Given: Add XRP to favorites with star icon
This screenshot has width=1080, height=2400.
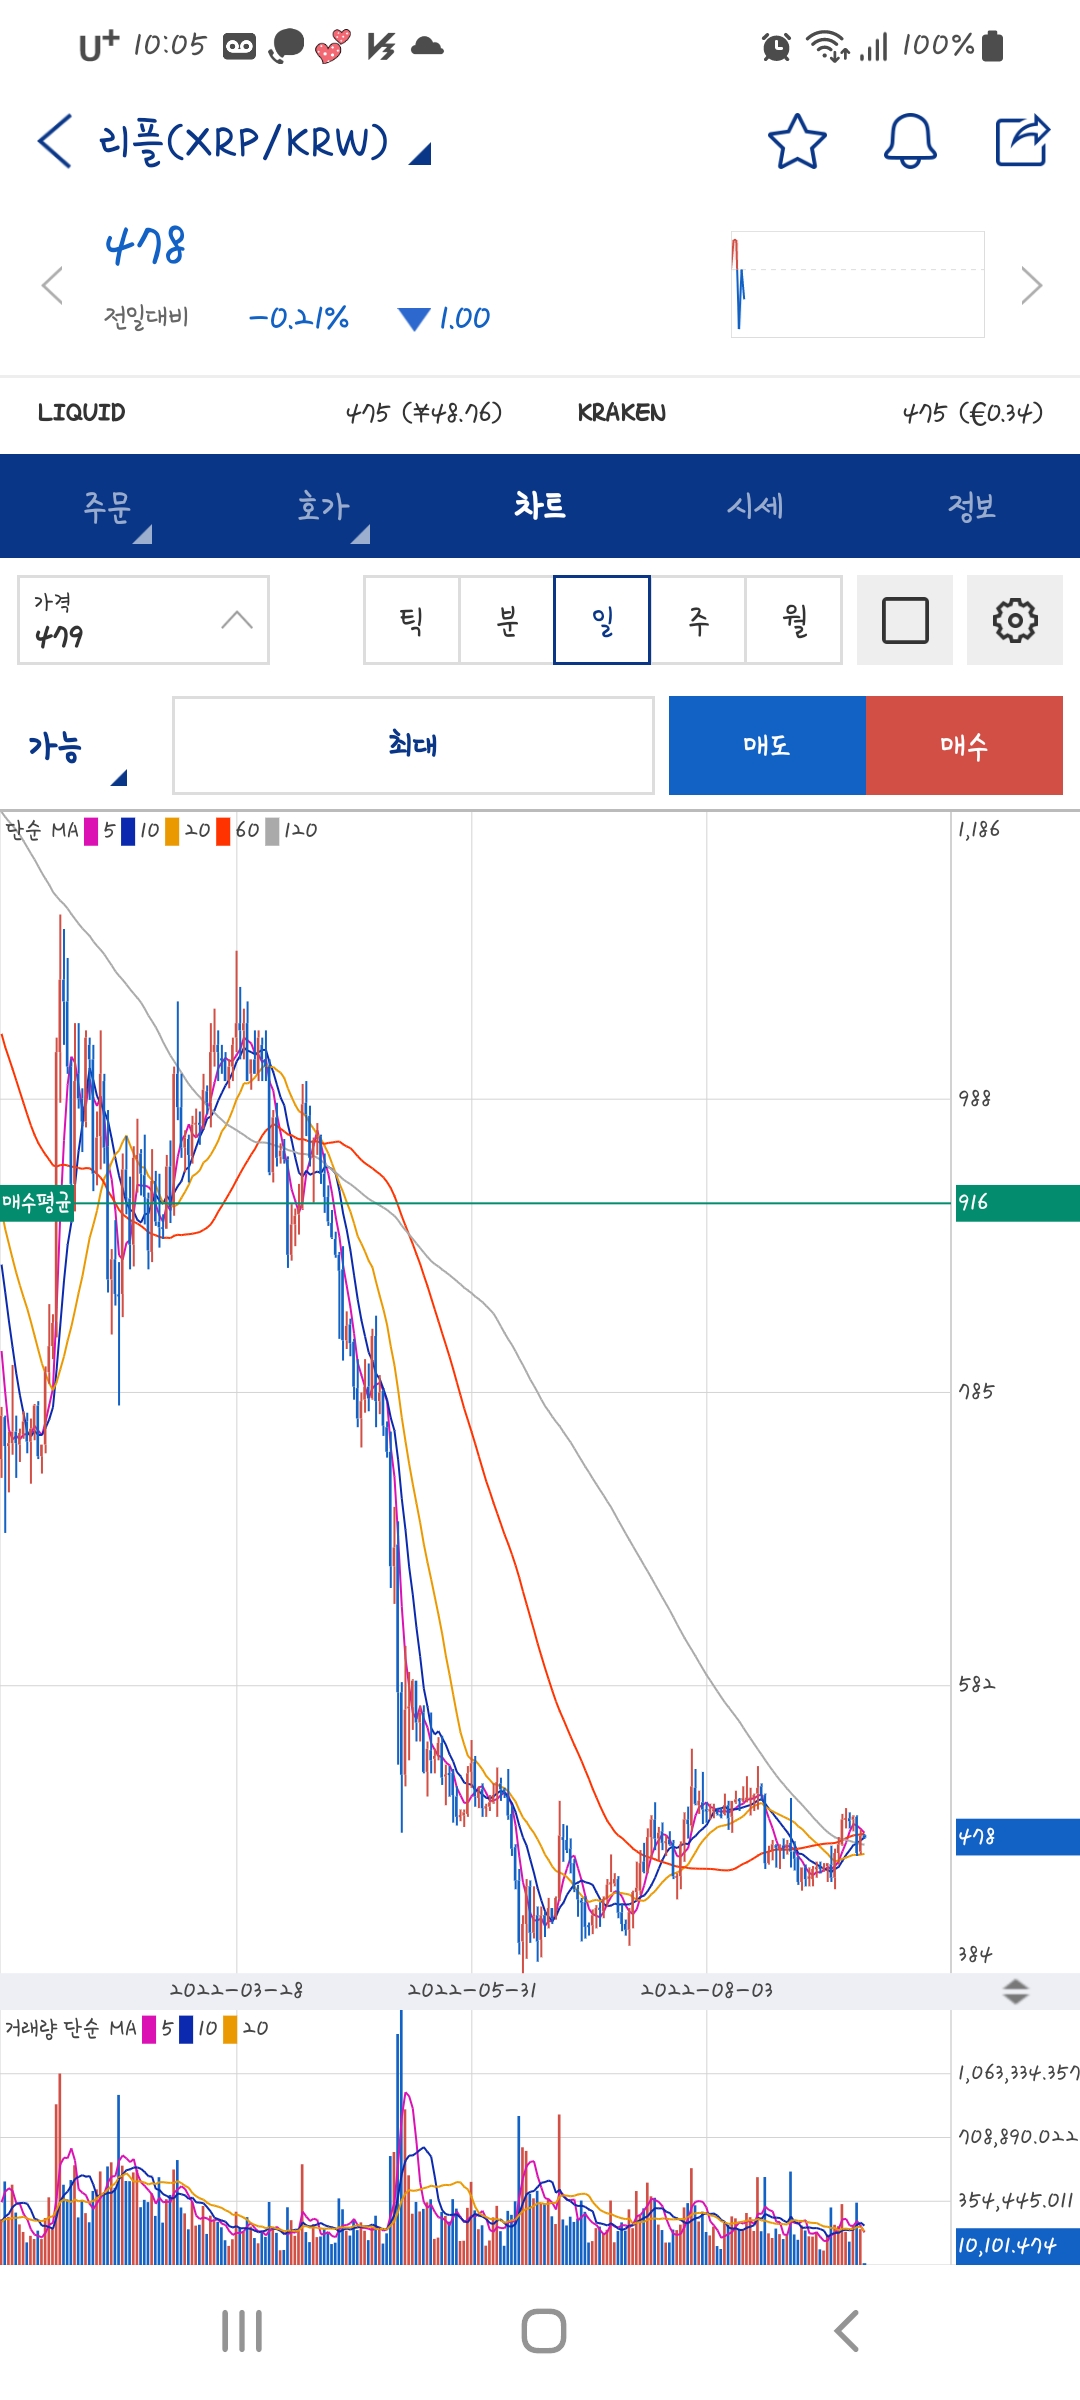Looking at the screenshot, I should click(x=797, y=141).
